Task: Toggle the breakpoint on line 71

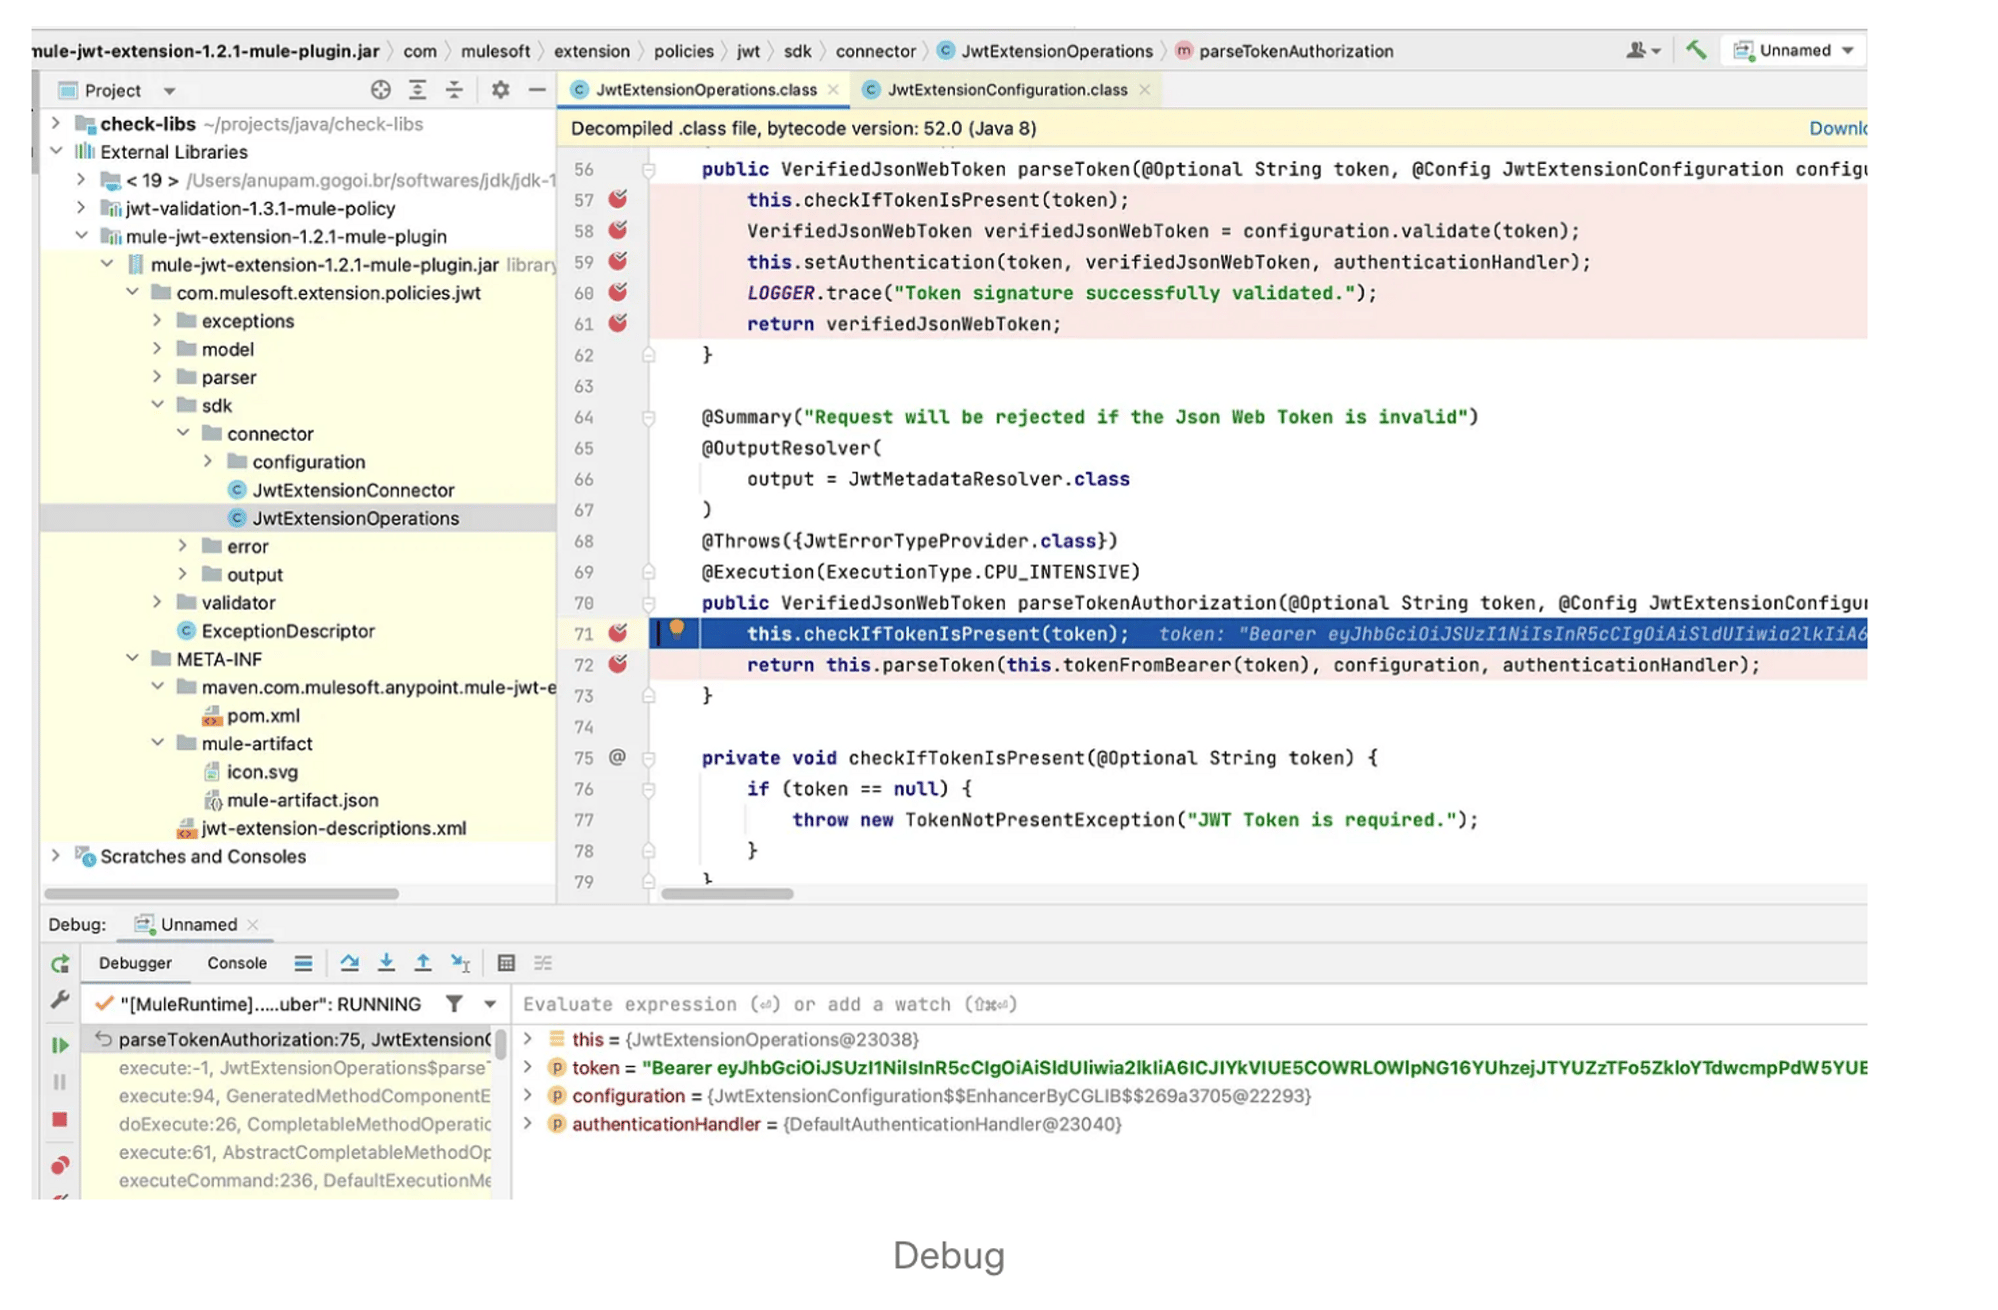Action: pos(620,633)
